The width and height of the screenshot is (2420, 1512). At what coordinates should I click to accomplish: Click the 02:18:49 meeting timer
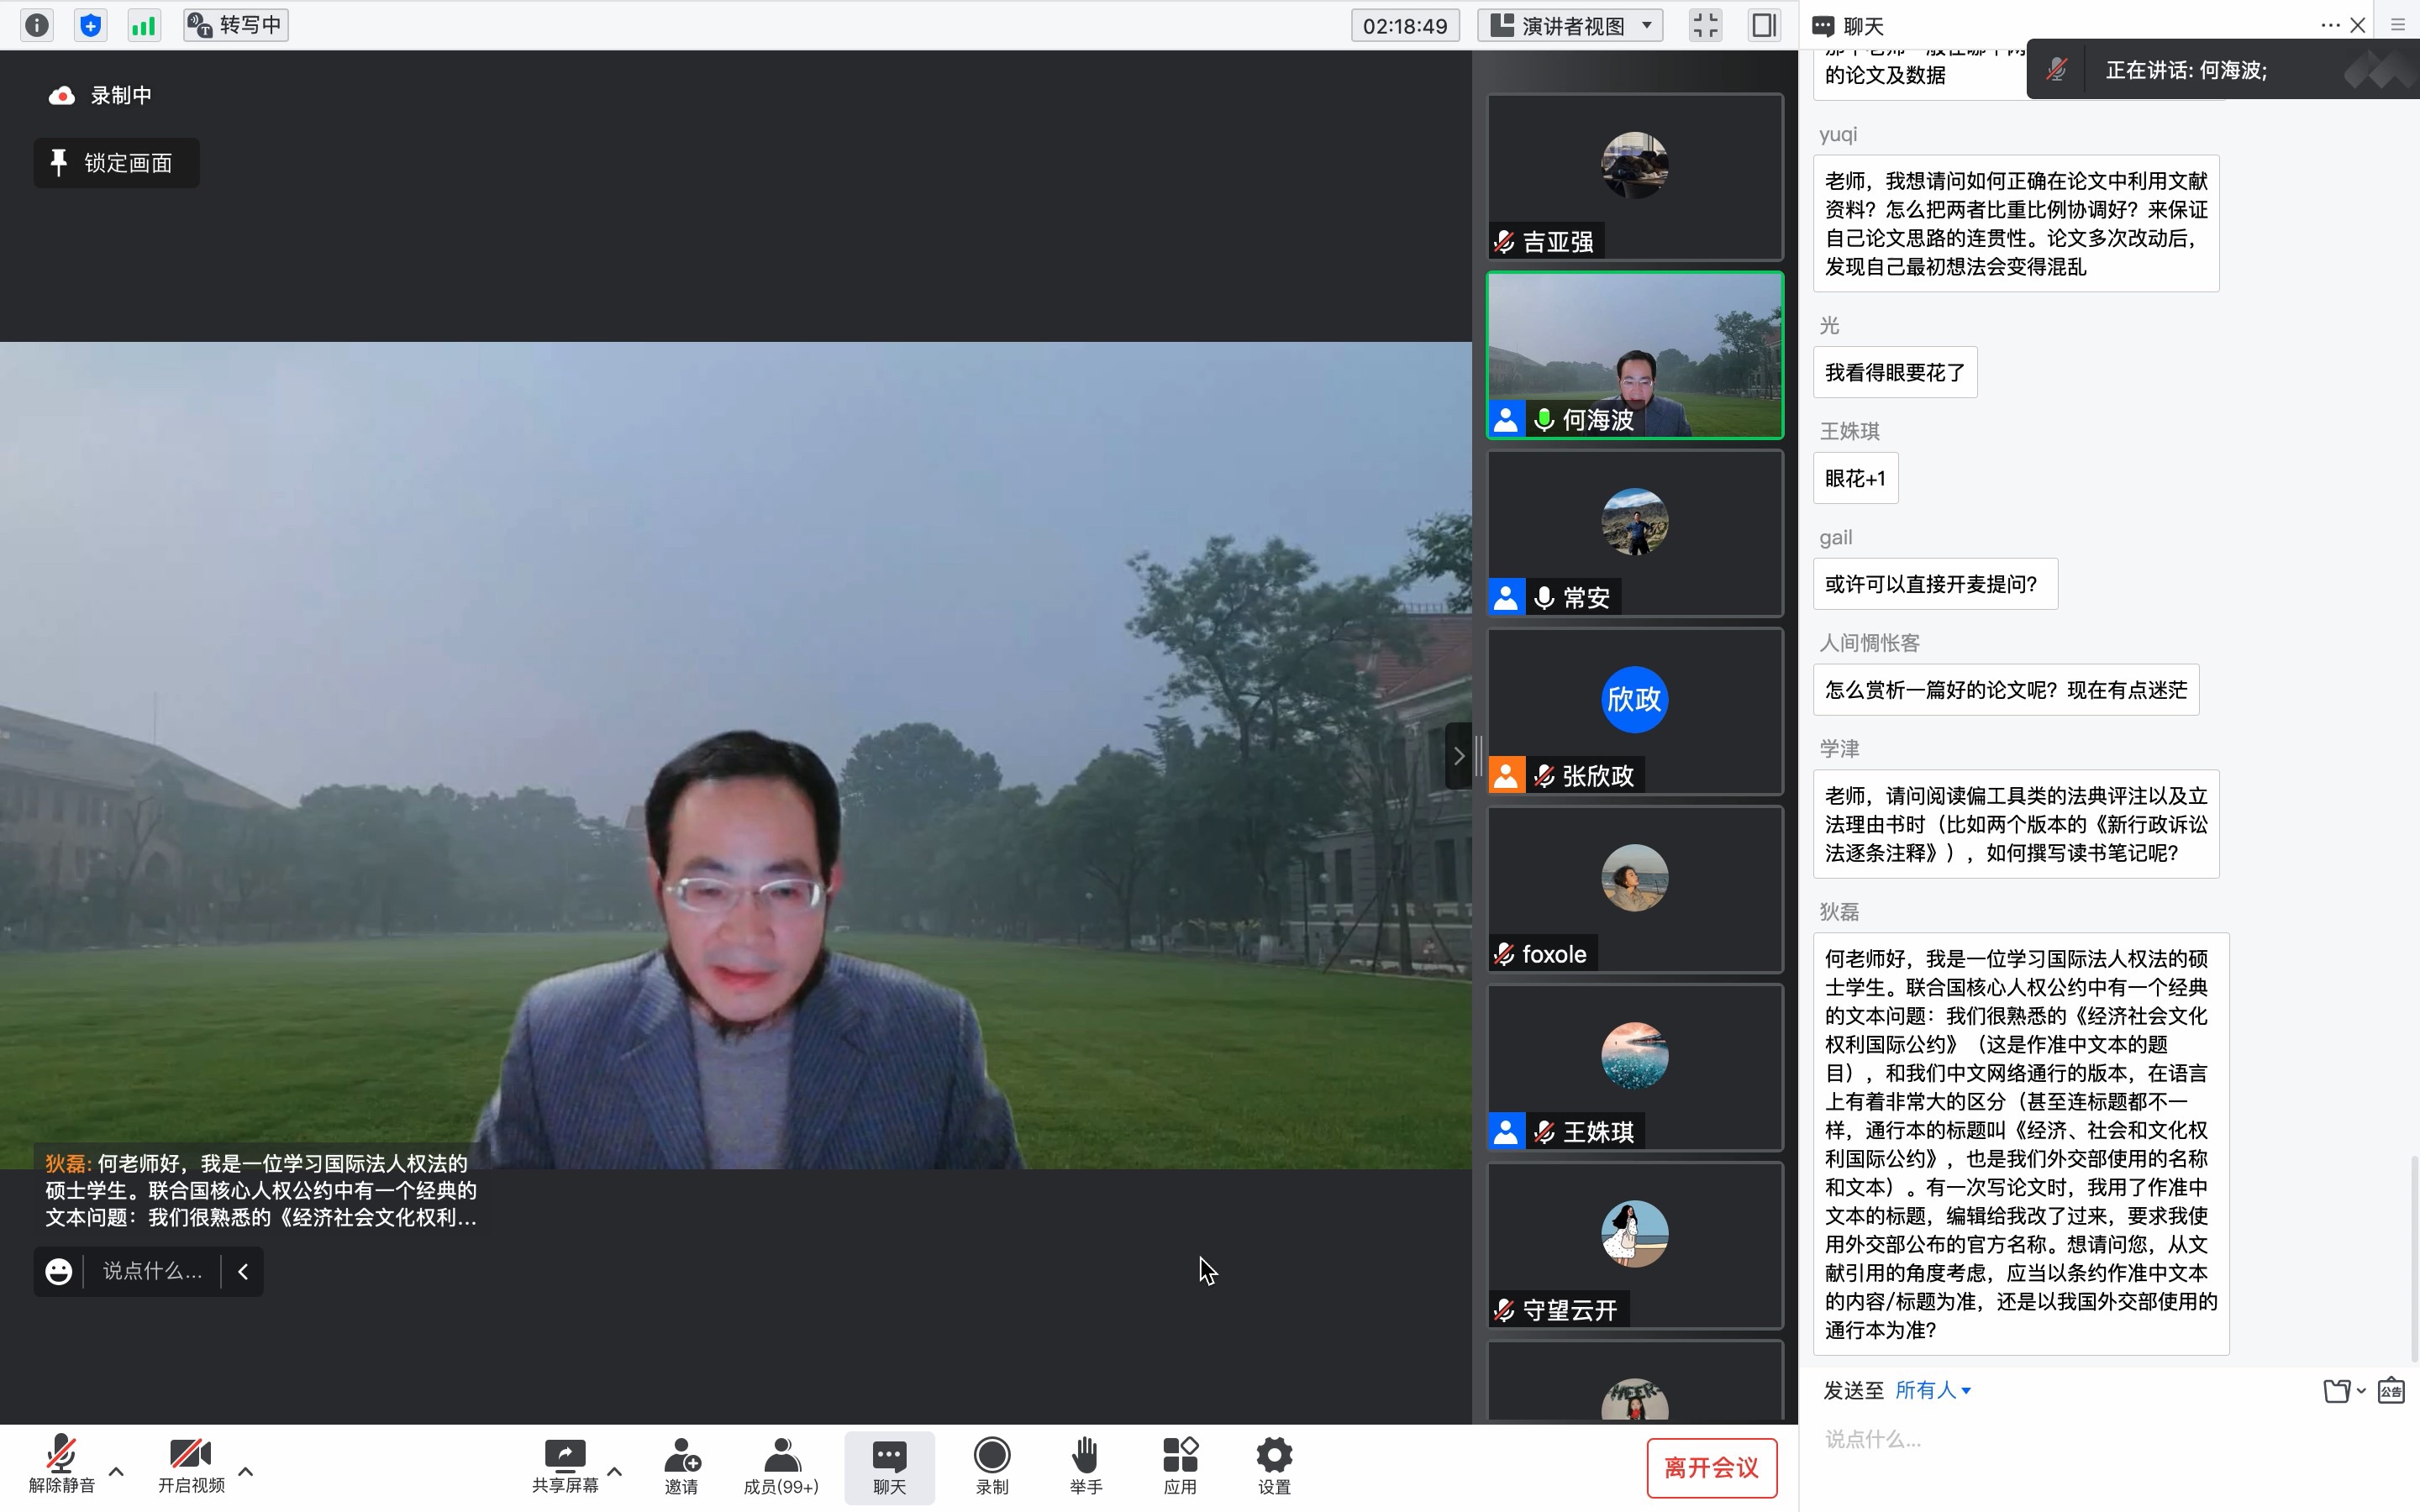(1405, 25)
